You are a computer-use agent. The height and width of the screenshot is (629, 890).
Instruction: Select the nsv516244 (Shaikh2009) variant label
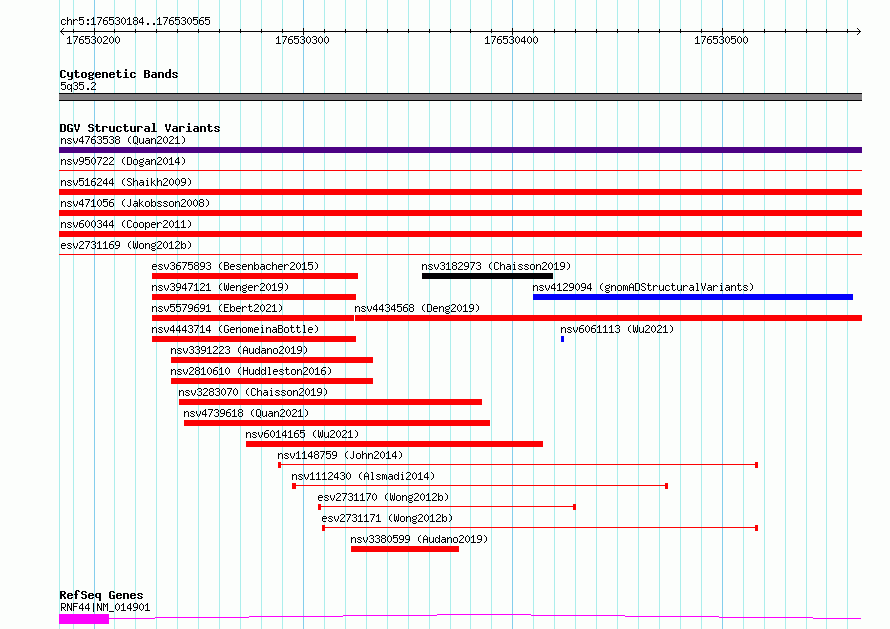tap(126, 182)
